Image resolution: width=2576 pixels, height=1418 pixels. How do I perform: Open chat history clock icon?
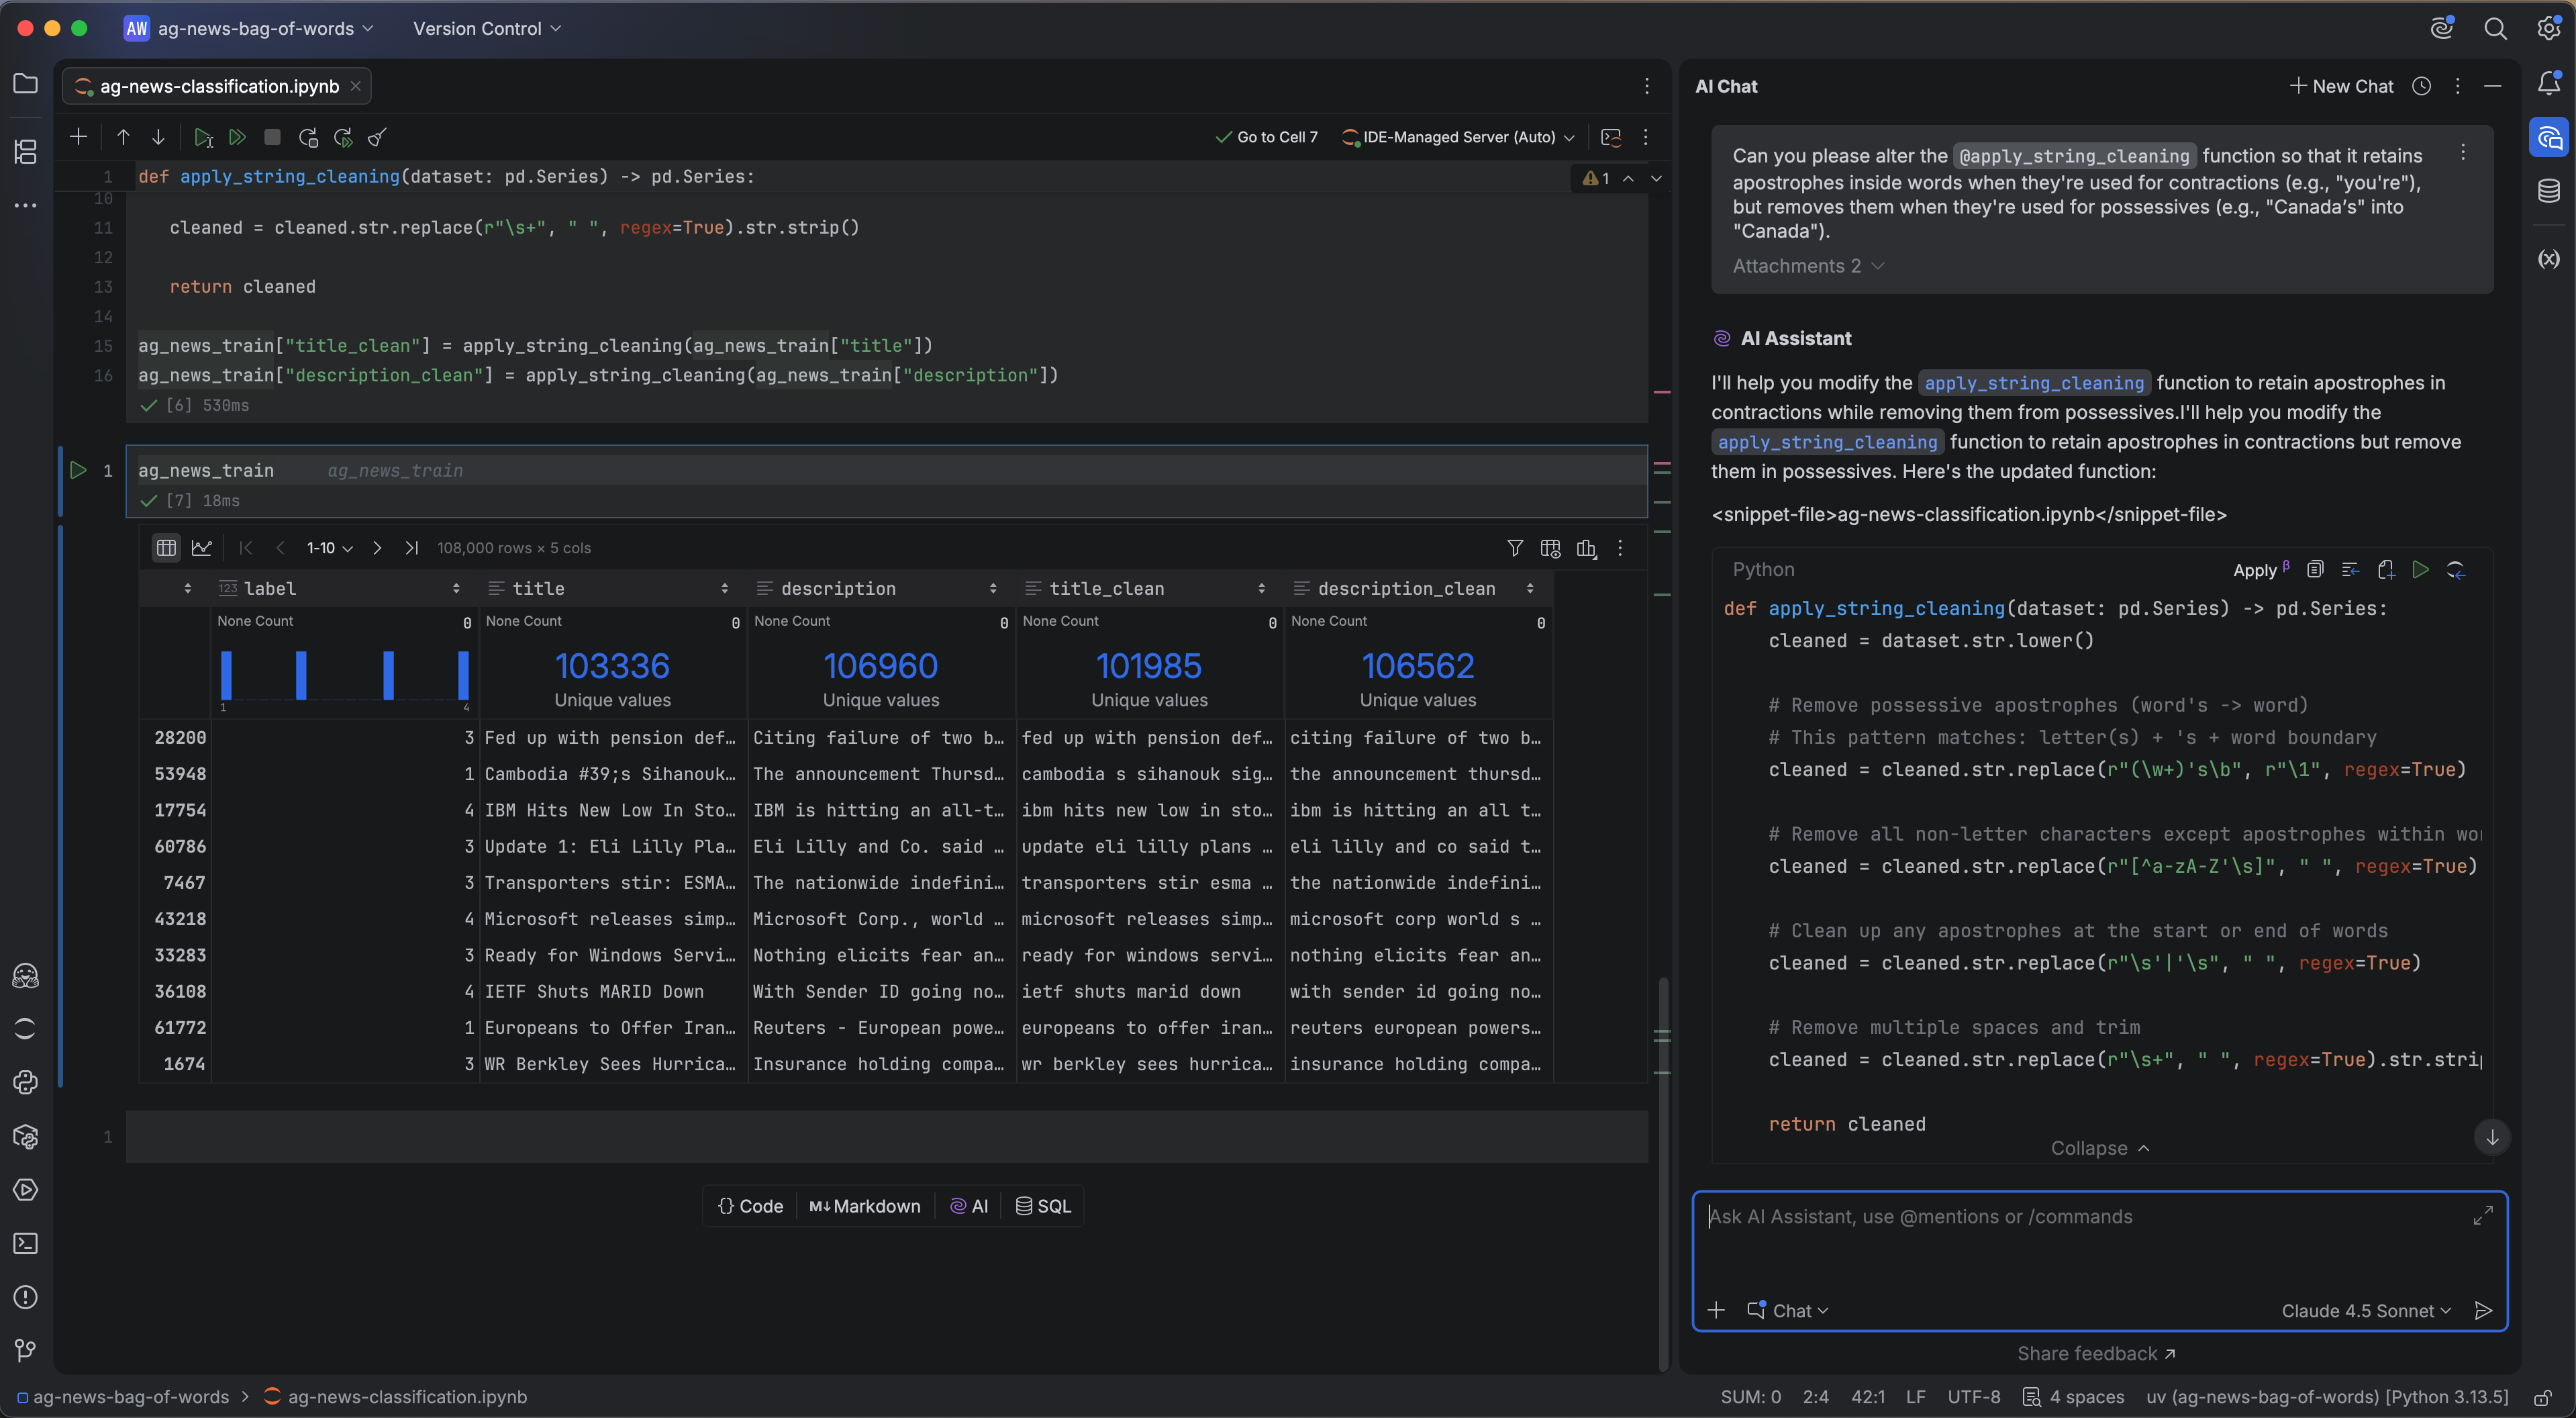click(x=2421, y=86)
